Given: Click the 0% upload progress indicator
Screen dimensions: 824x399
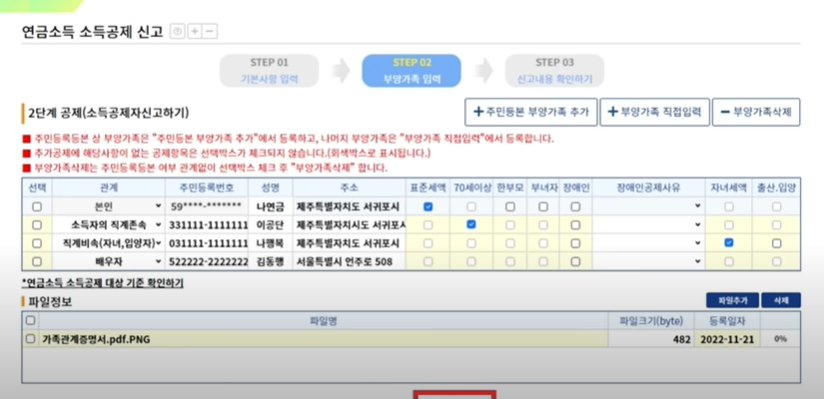Looking at the screenshot, I should [780, 339].
